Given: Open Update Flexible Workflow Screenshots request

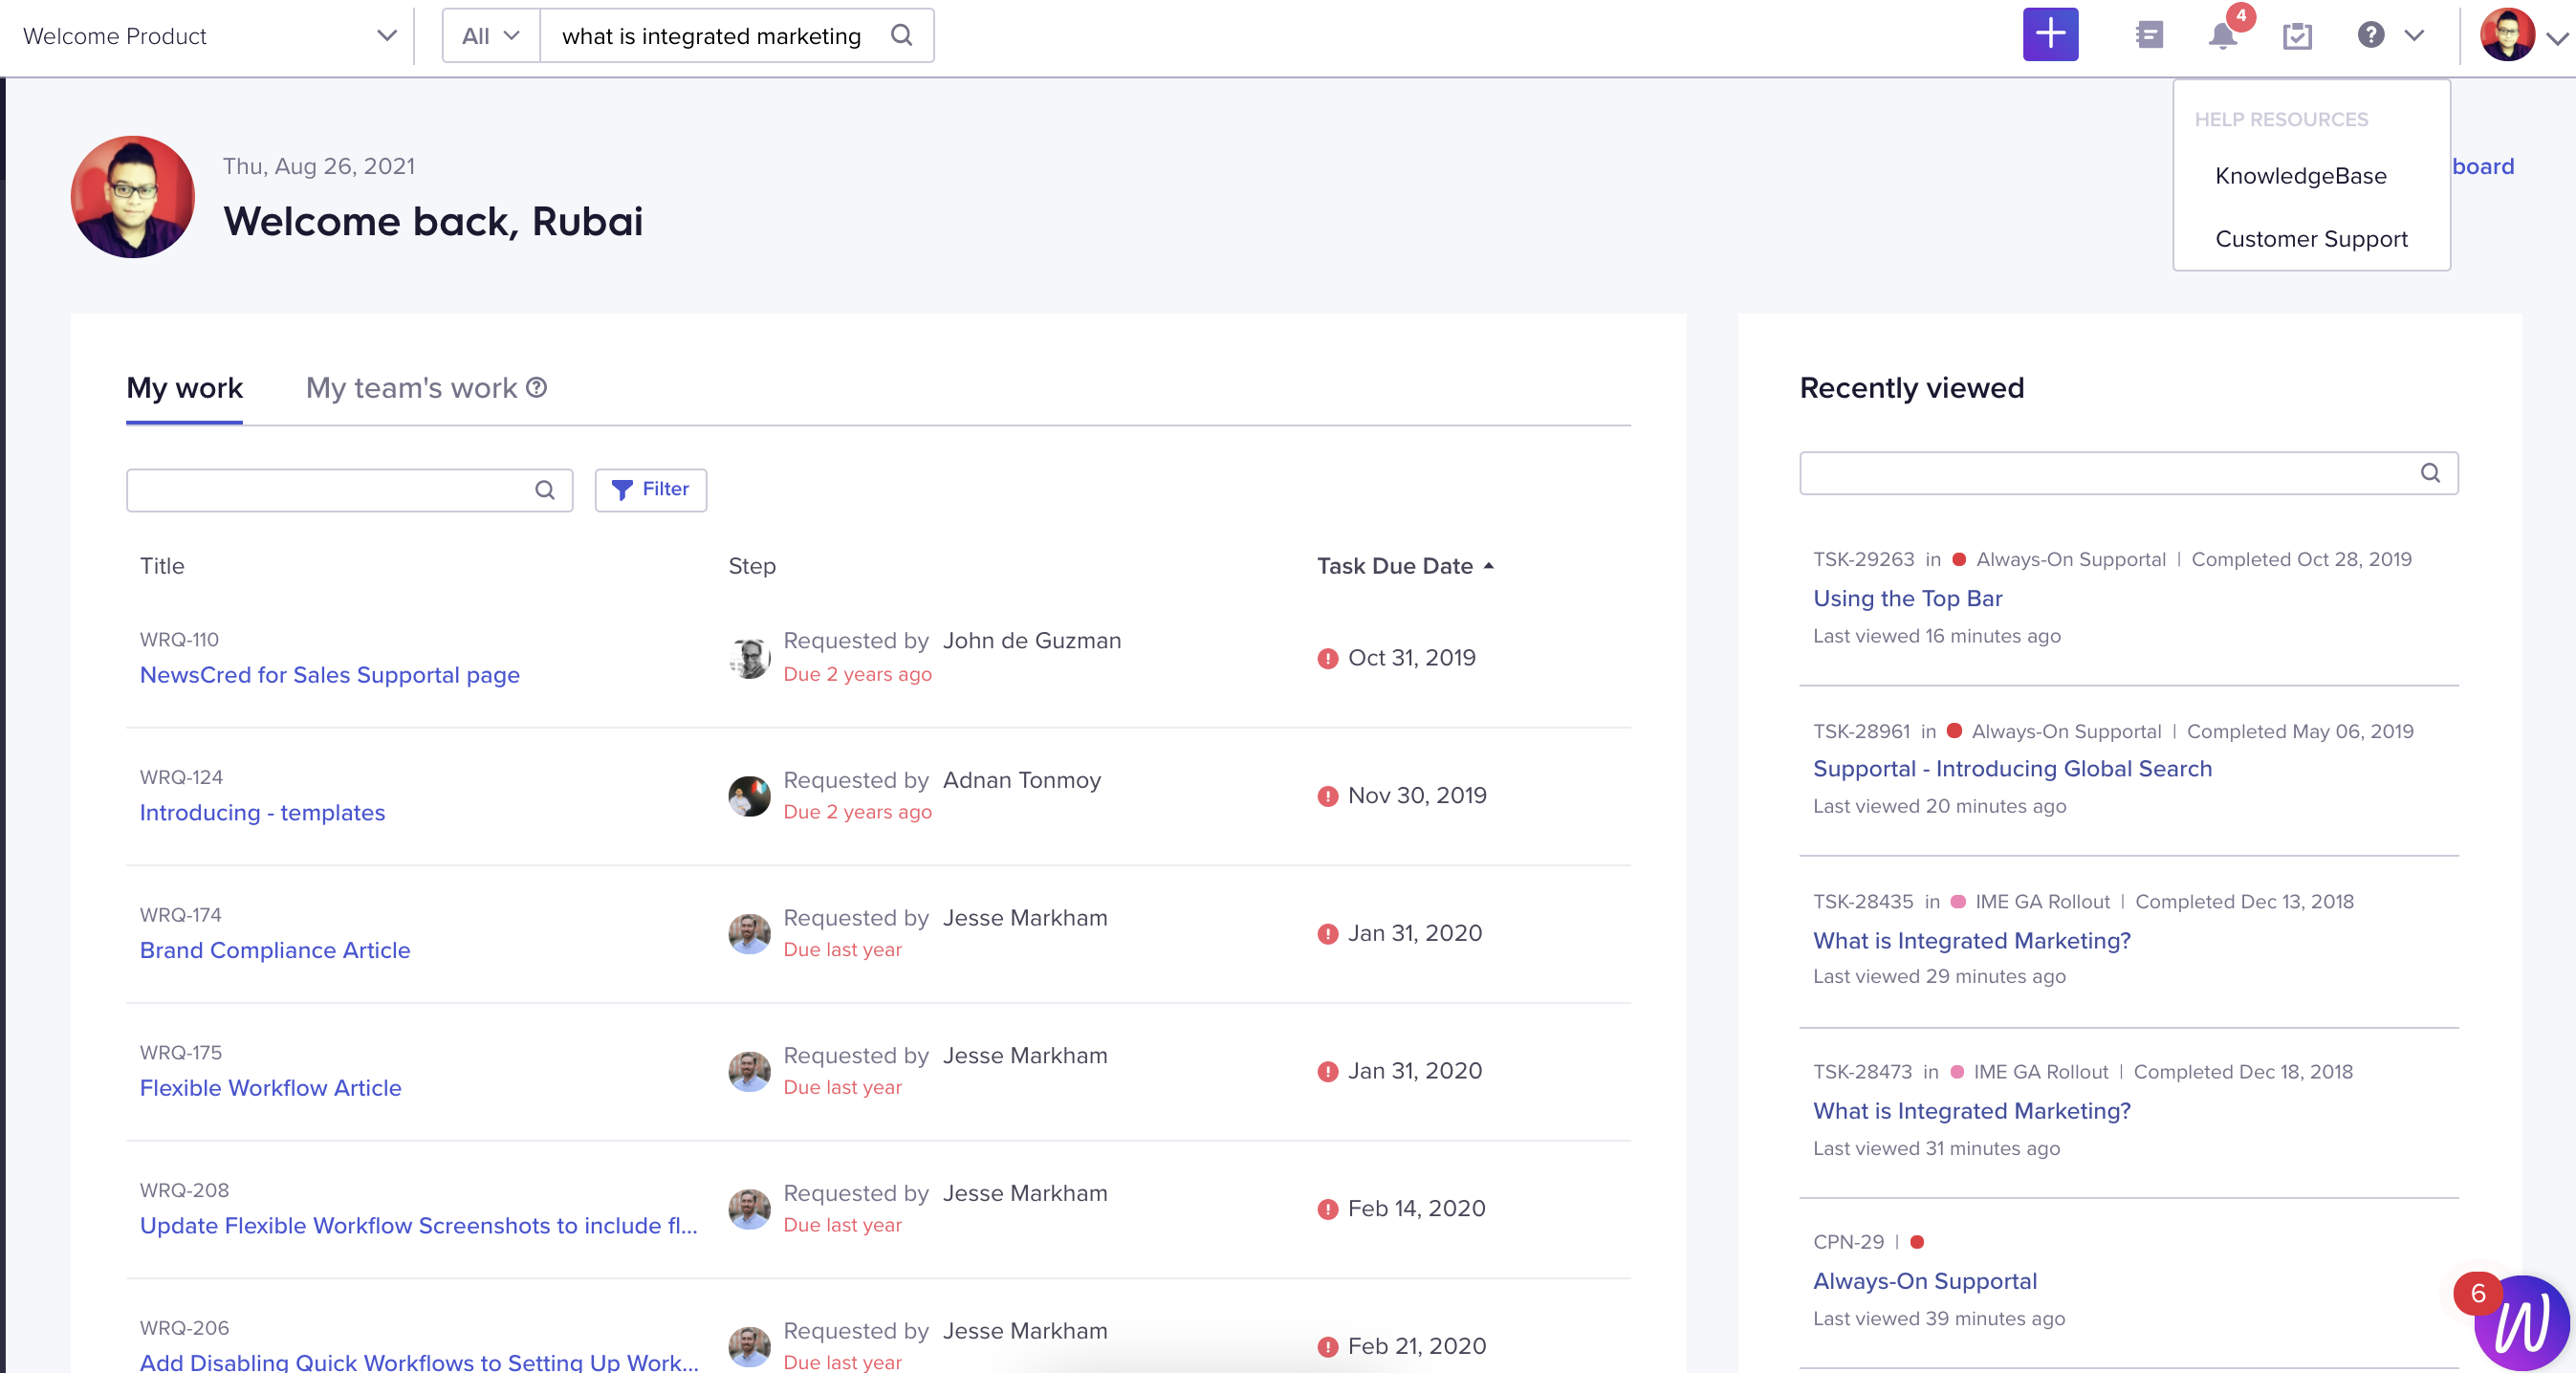Looking at the screenshot, I should point(418,1226).
